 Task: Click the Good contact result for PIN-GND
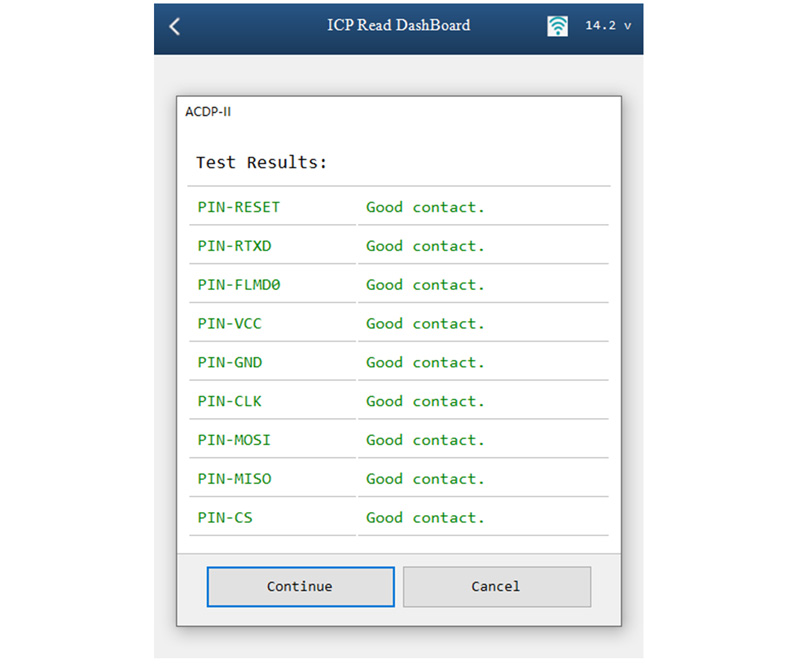[x=425, y=362]
